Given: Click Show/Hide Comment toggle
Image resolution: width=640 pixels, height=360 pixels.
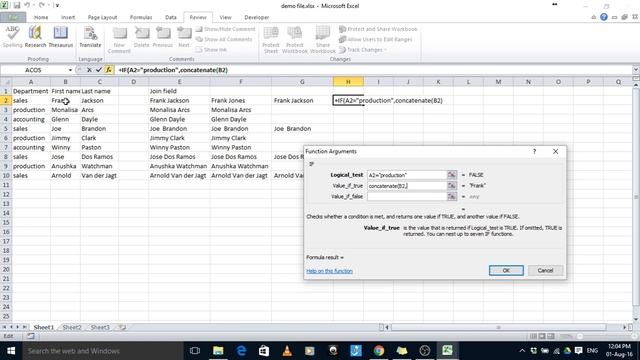Looking at the screenshot, I should tap(225, 29).
